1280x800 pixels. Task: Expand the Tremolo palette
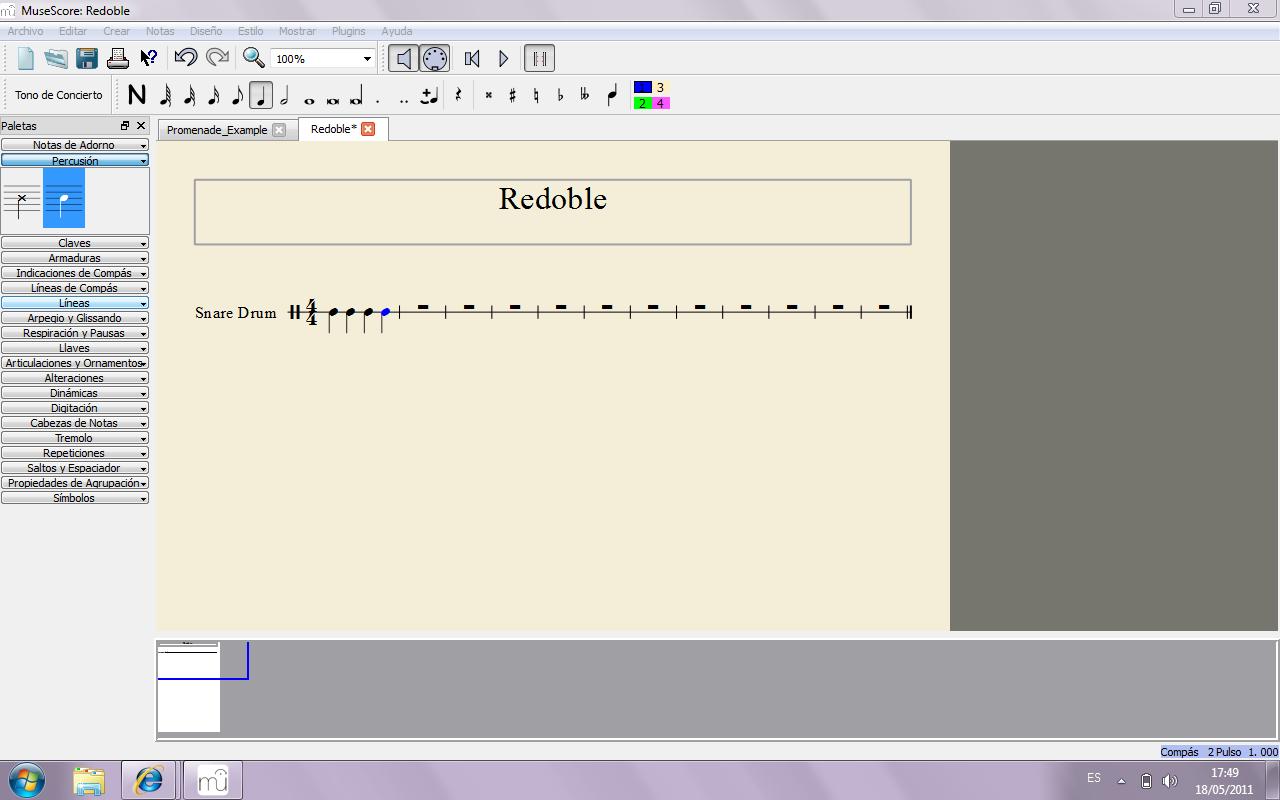74,437
